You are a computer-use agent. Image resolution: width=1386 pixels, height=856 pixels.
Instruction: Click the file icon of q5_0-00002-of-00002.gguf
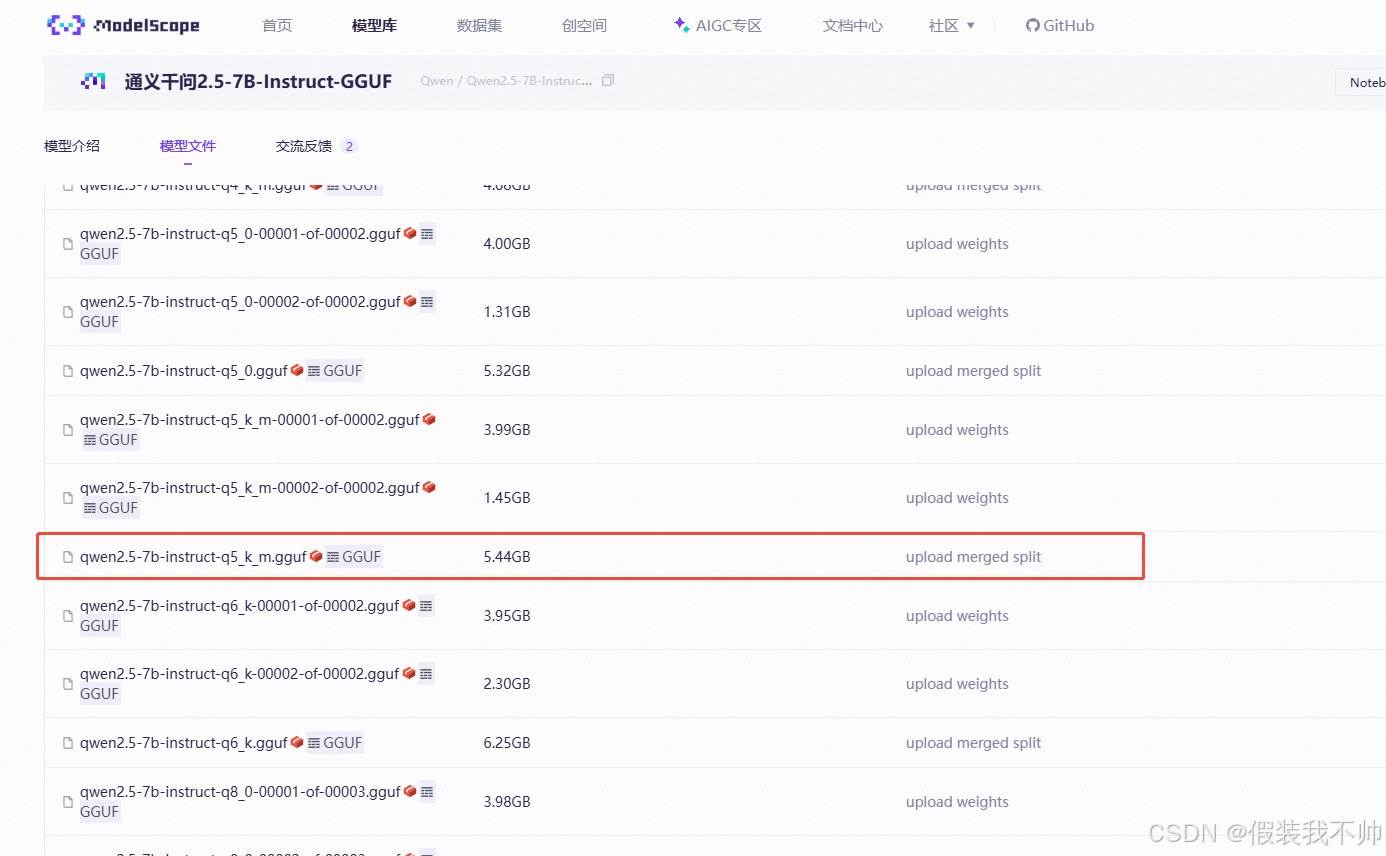pos(68,312)
